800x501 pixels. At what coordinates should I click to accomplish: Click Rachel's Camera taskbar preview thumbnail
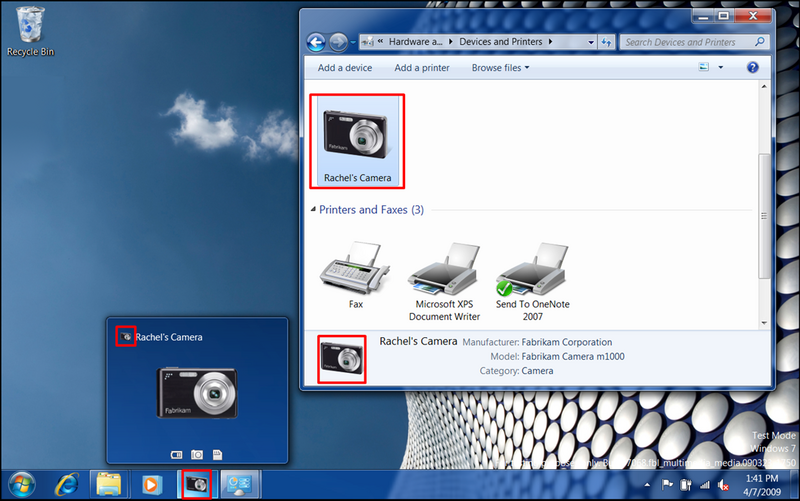click(x=197, y=390)
